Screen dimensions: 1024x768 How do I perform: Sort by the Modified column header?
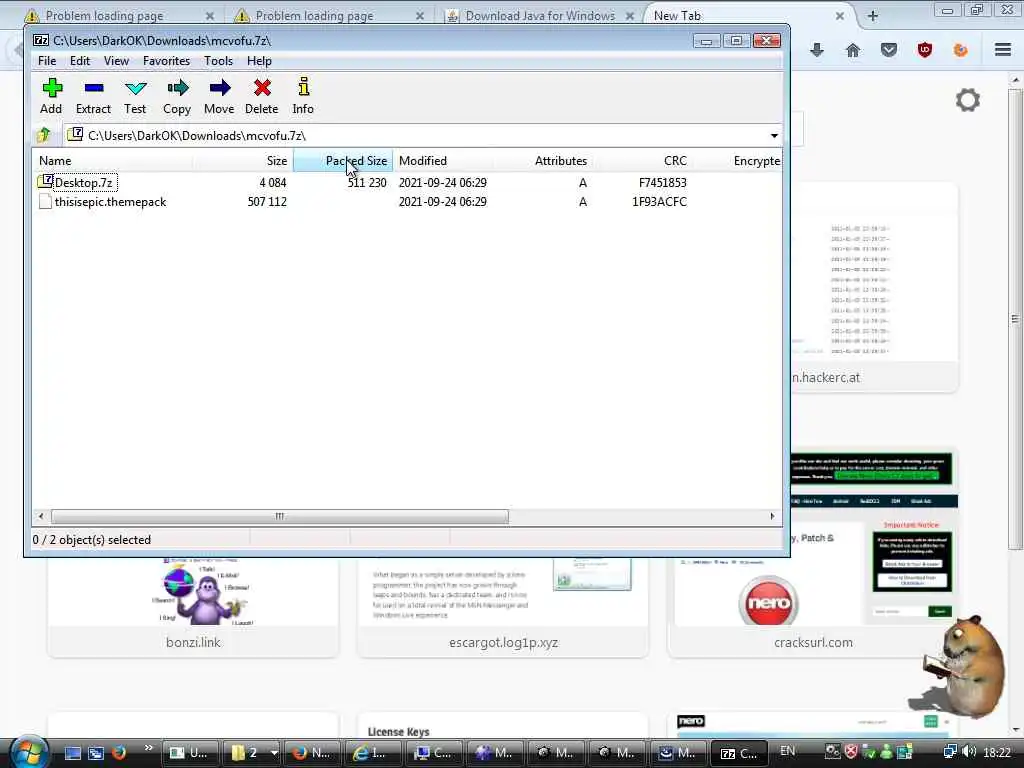click(x=443, y=161)
